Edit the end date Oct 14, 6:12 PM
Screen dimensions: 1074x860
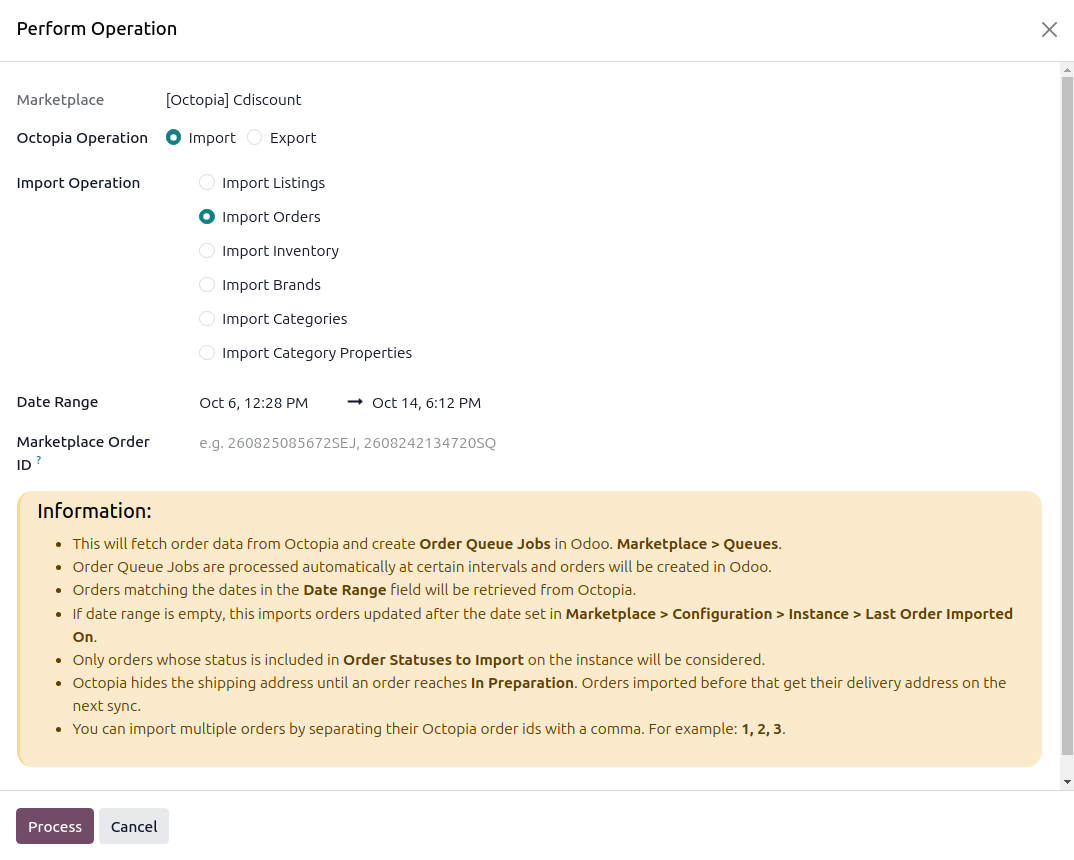[427, 403]
